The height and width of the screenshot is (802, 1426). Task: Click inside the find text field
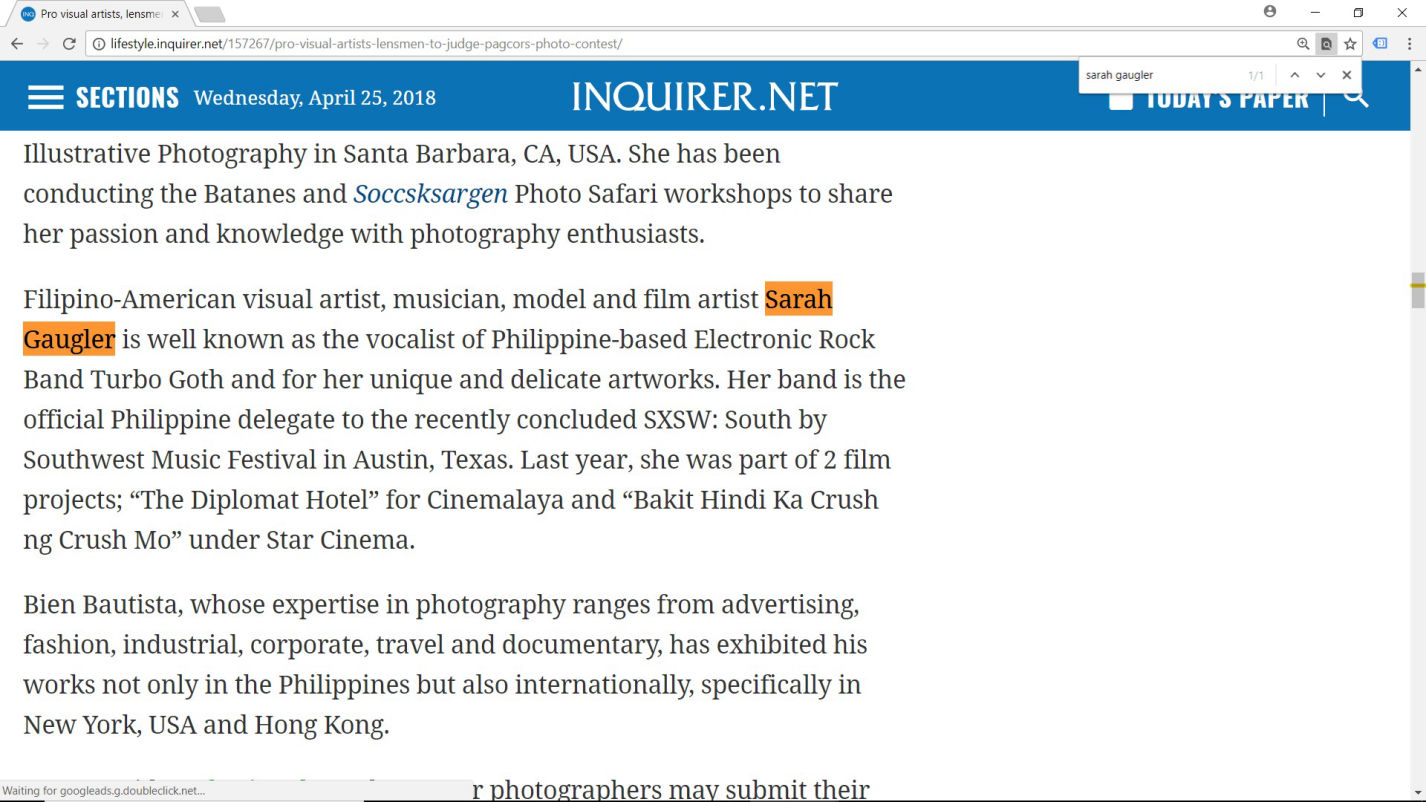click(x=1160, y=75)
